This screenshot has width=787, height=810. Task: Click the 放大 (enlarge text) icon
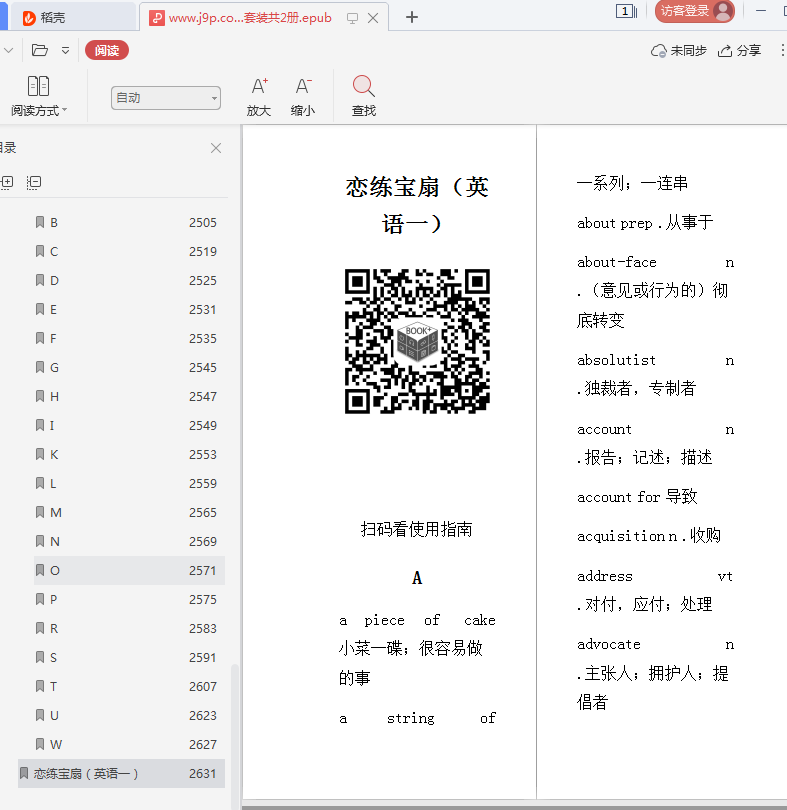pos(259,88)
